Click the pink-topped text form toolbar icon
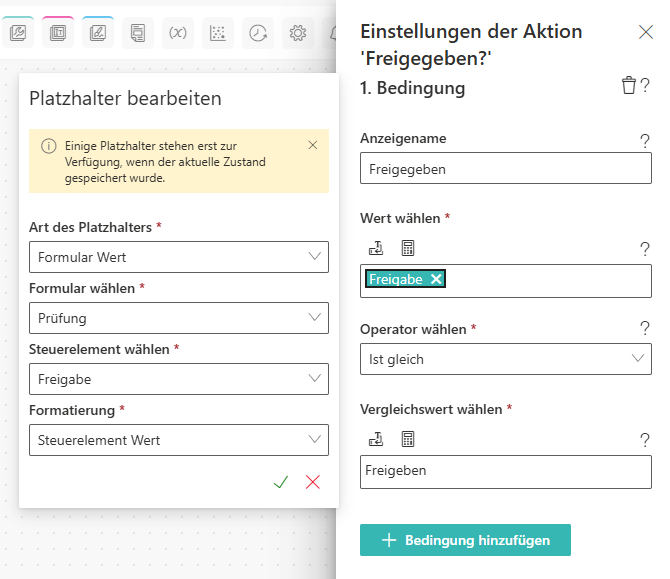 click(x=58, y=33)
